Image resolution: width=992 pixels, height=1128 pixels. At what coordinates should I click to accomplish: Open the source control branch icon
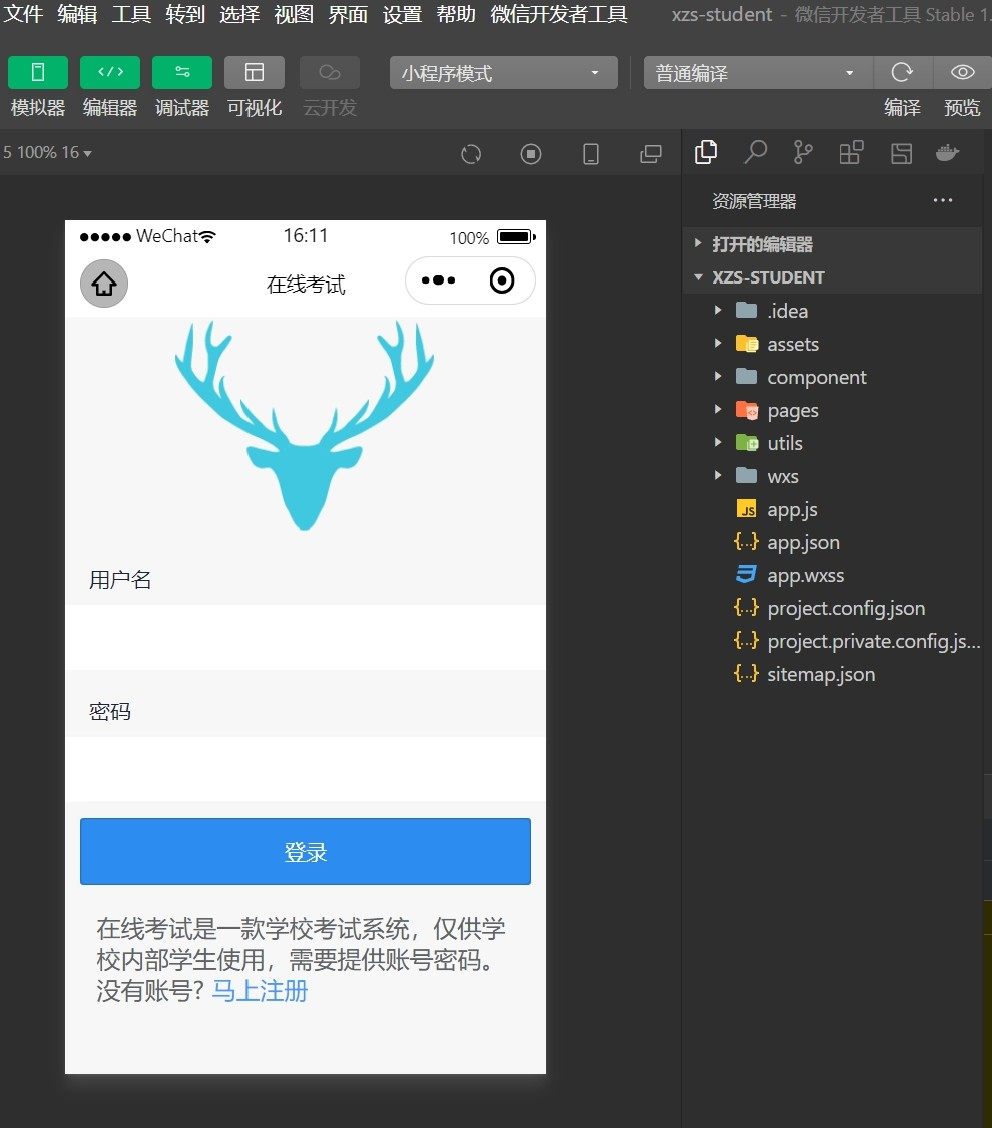(803, 152)
